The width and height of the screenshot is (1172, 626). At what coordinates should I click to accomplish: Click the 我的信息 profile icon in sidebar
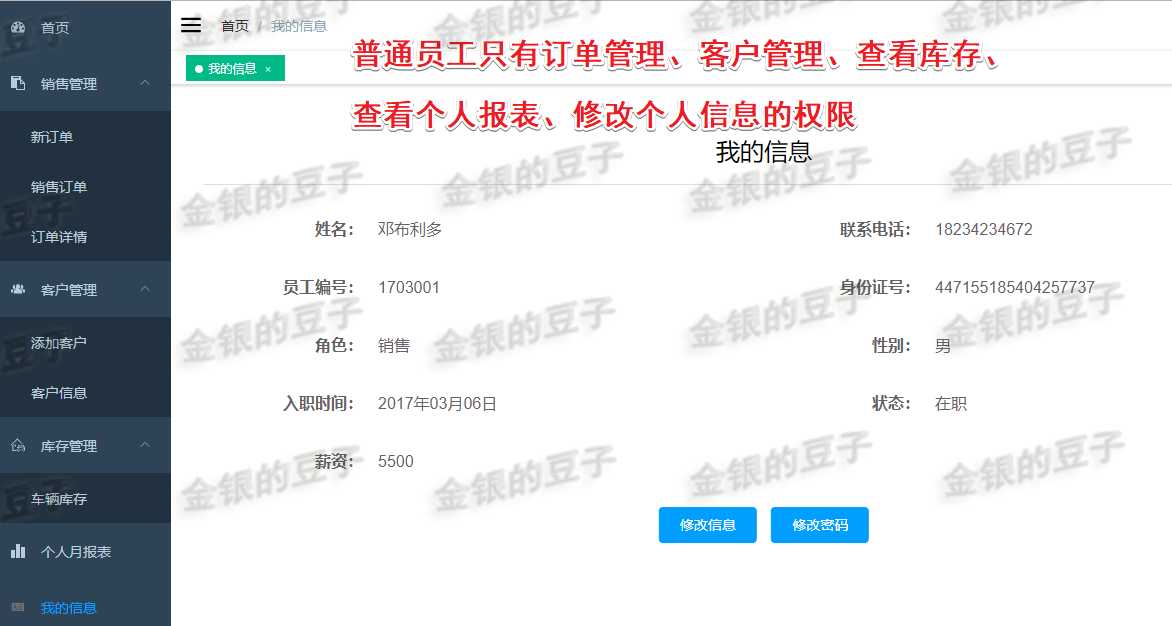(x=20, y=607)
